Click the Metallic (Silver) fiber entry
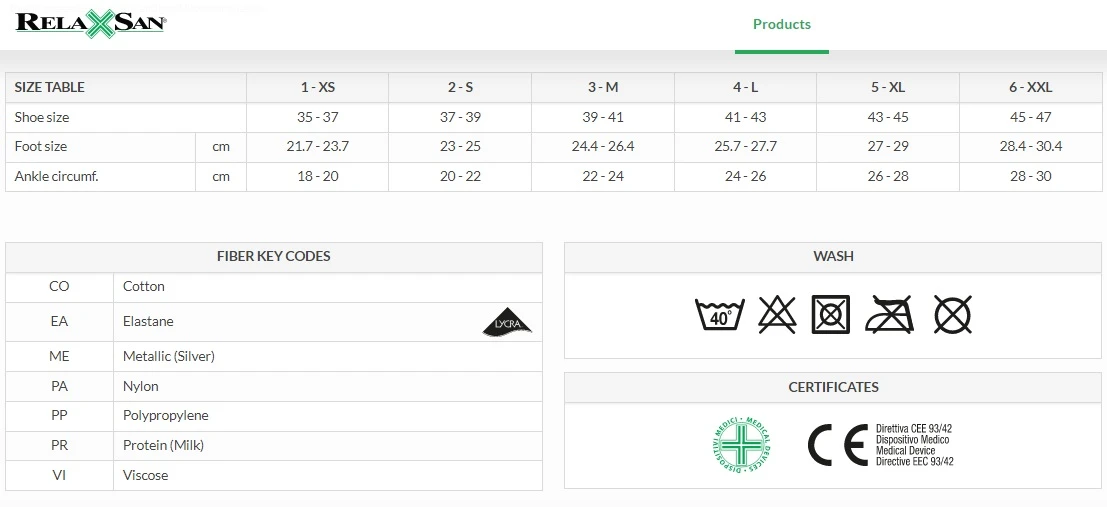Screen dimensions: 1107x507 pyautogui.click(x=168, y=356)
